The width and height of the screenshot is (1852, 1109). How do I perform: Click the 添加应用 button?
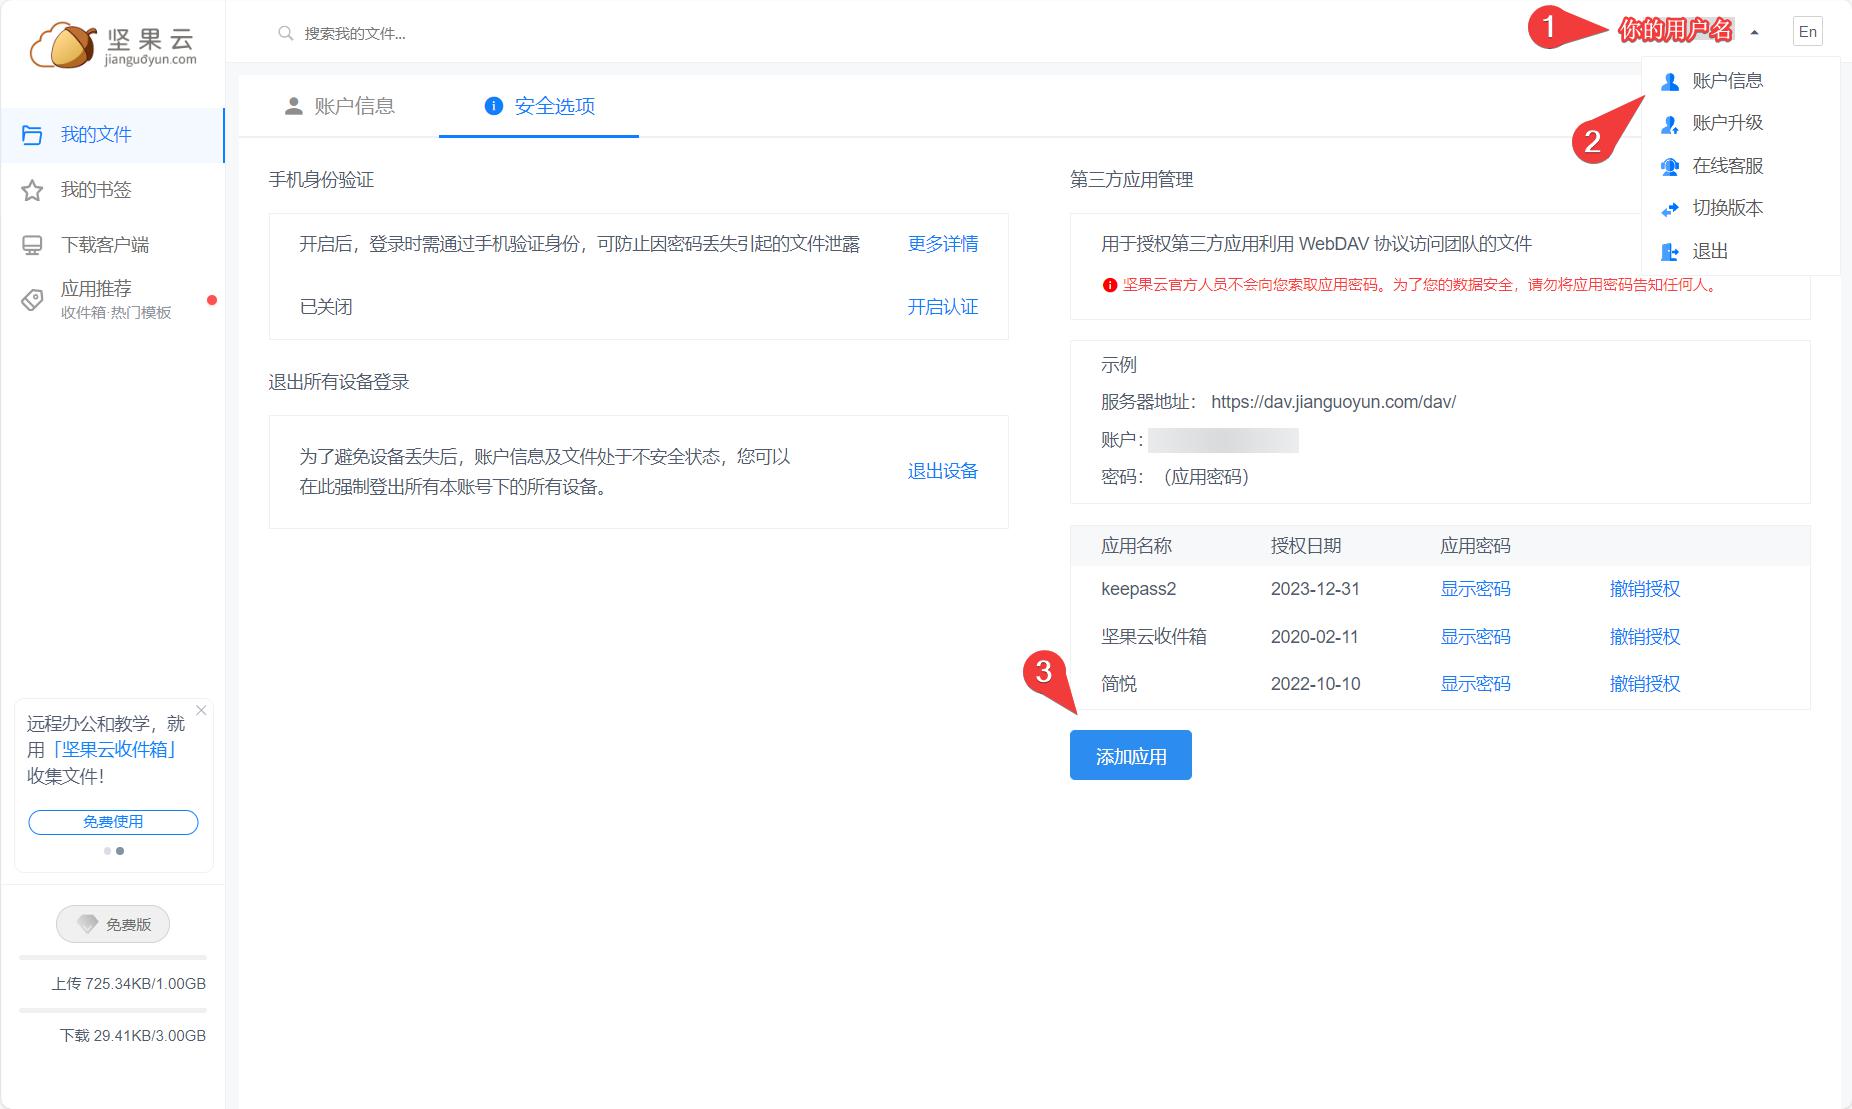click(1130, 755)
